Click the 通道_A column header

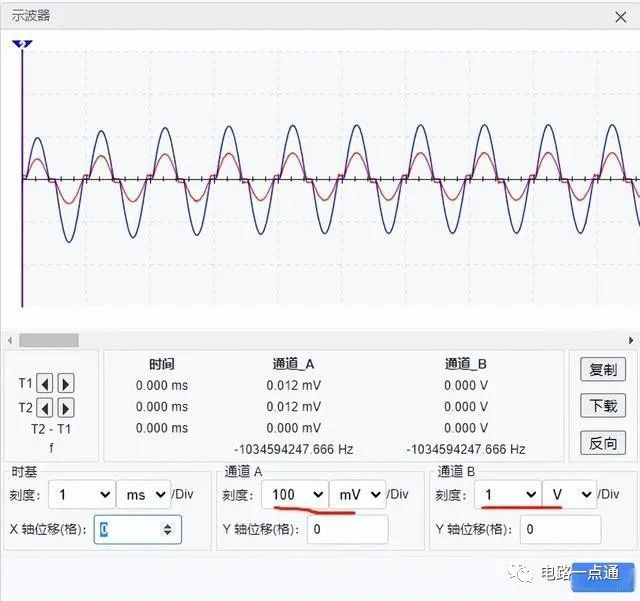(x=293, y=364)
